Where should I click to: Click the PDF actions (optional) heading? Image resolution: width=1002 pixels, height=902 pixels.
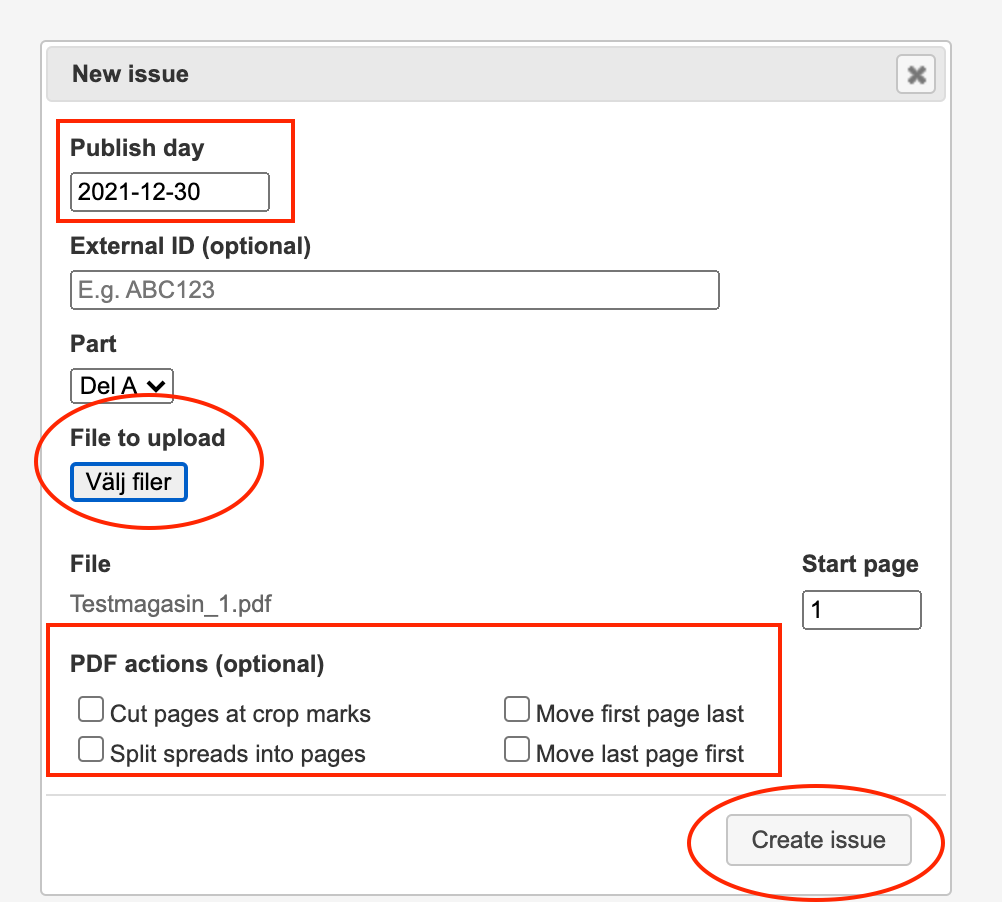click(197, 664)
